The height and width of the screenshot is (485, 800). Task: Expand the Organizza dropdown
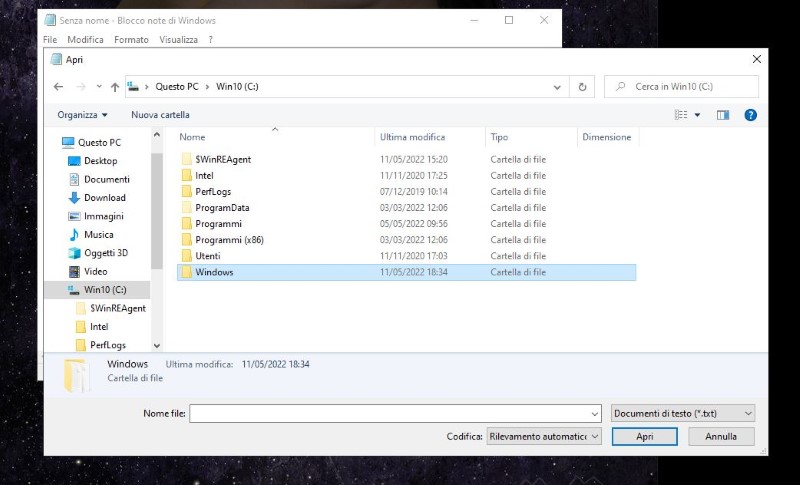[82, 115]
